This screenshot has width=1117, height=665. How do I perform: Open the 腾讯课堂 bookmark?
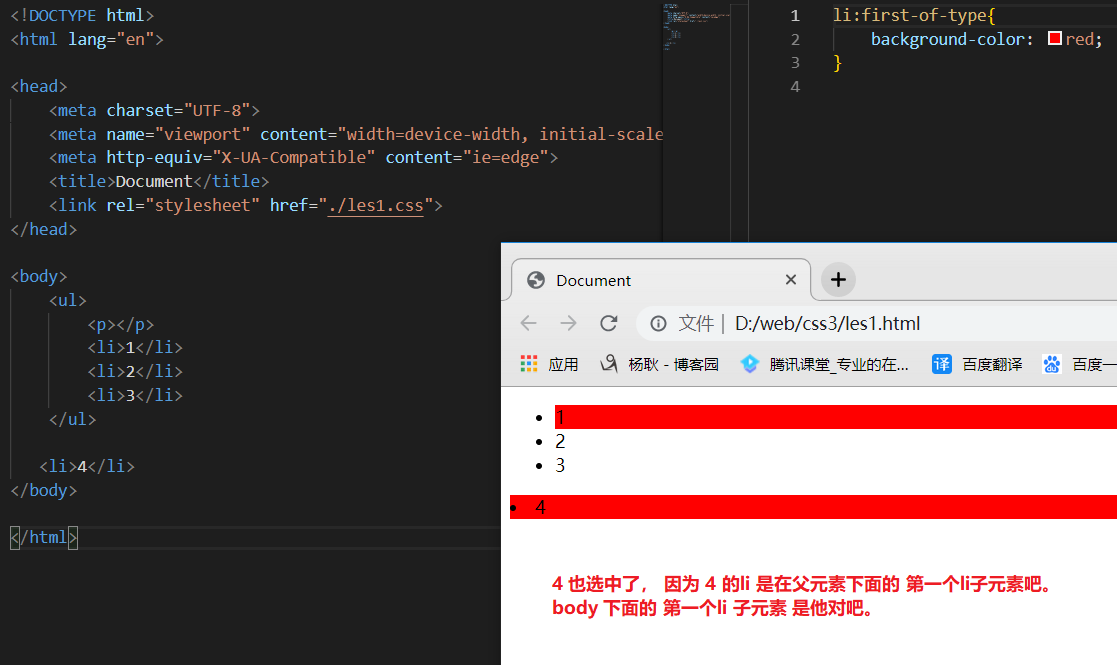click(x=825, y=364)
